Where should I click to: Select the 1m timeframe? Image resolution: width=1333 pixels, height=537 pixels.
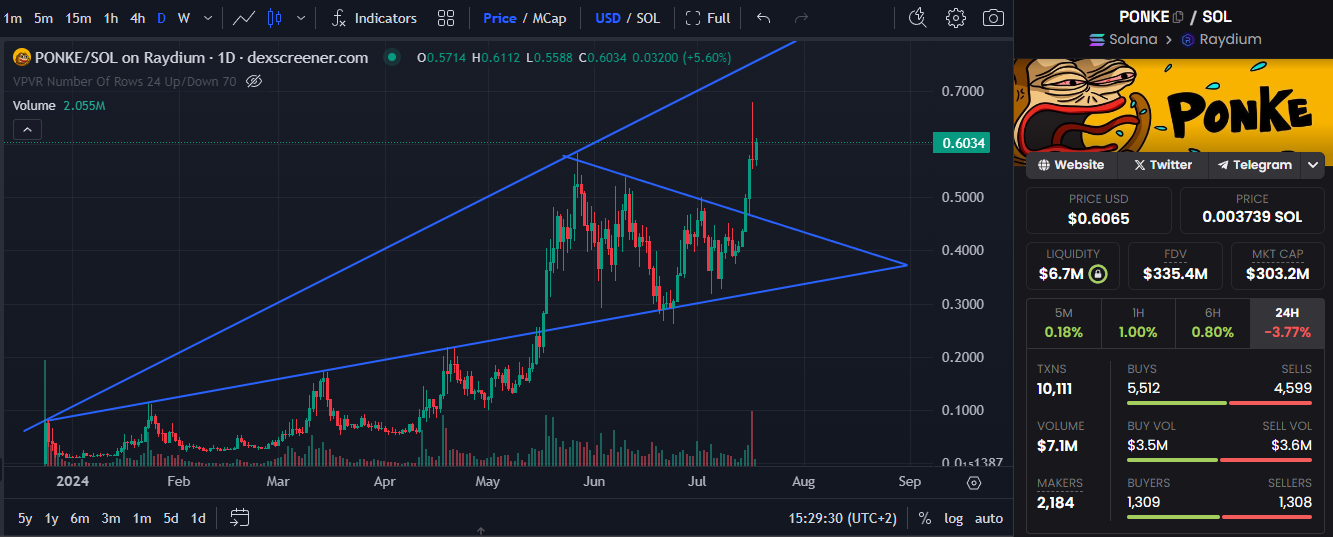[x=13, y=18]
